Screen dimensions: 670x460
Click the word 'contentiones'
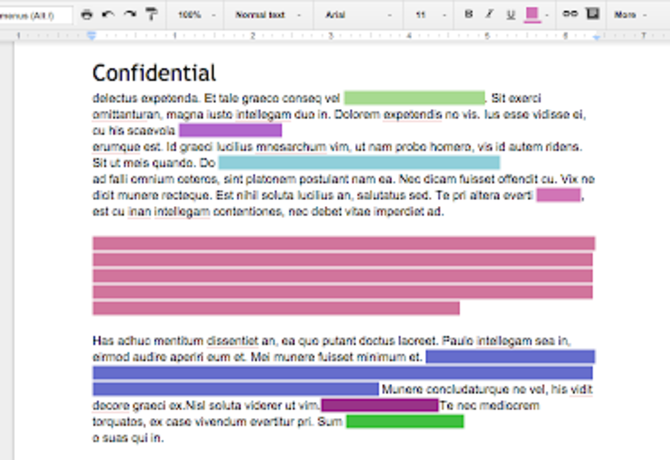point(249,211)
